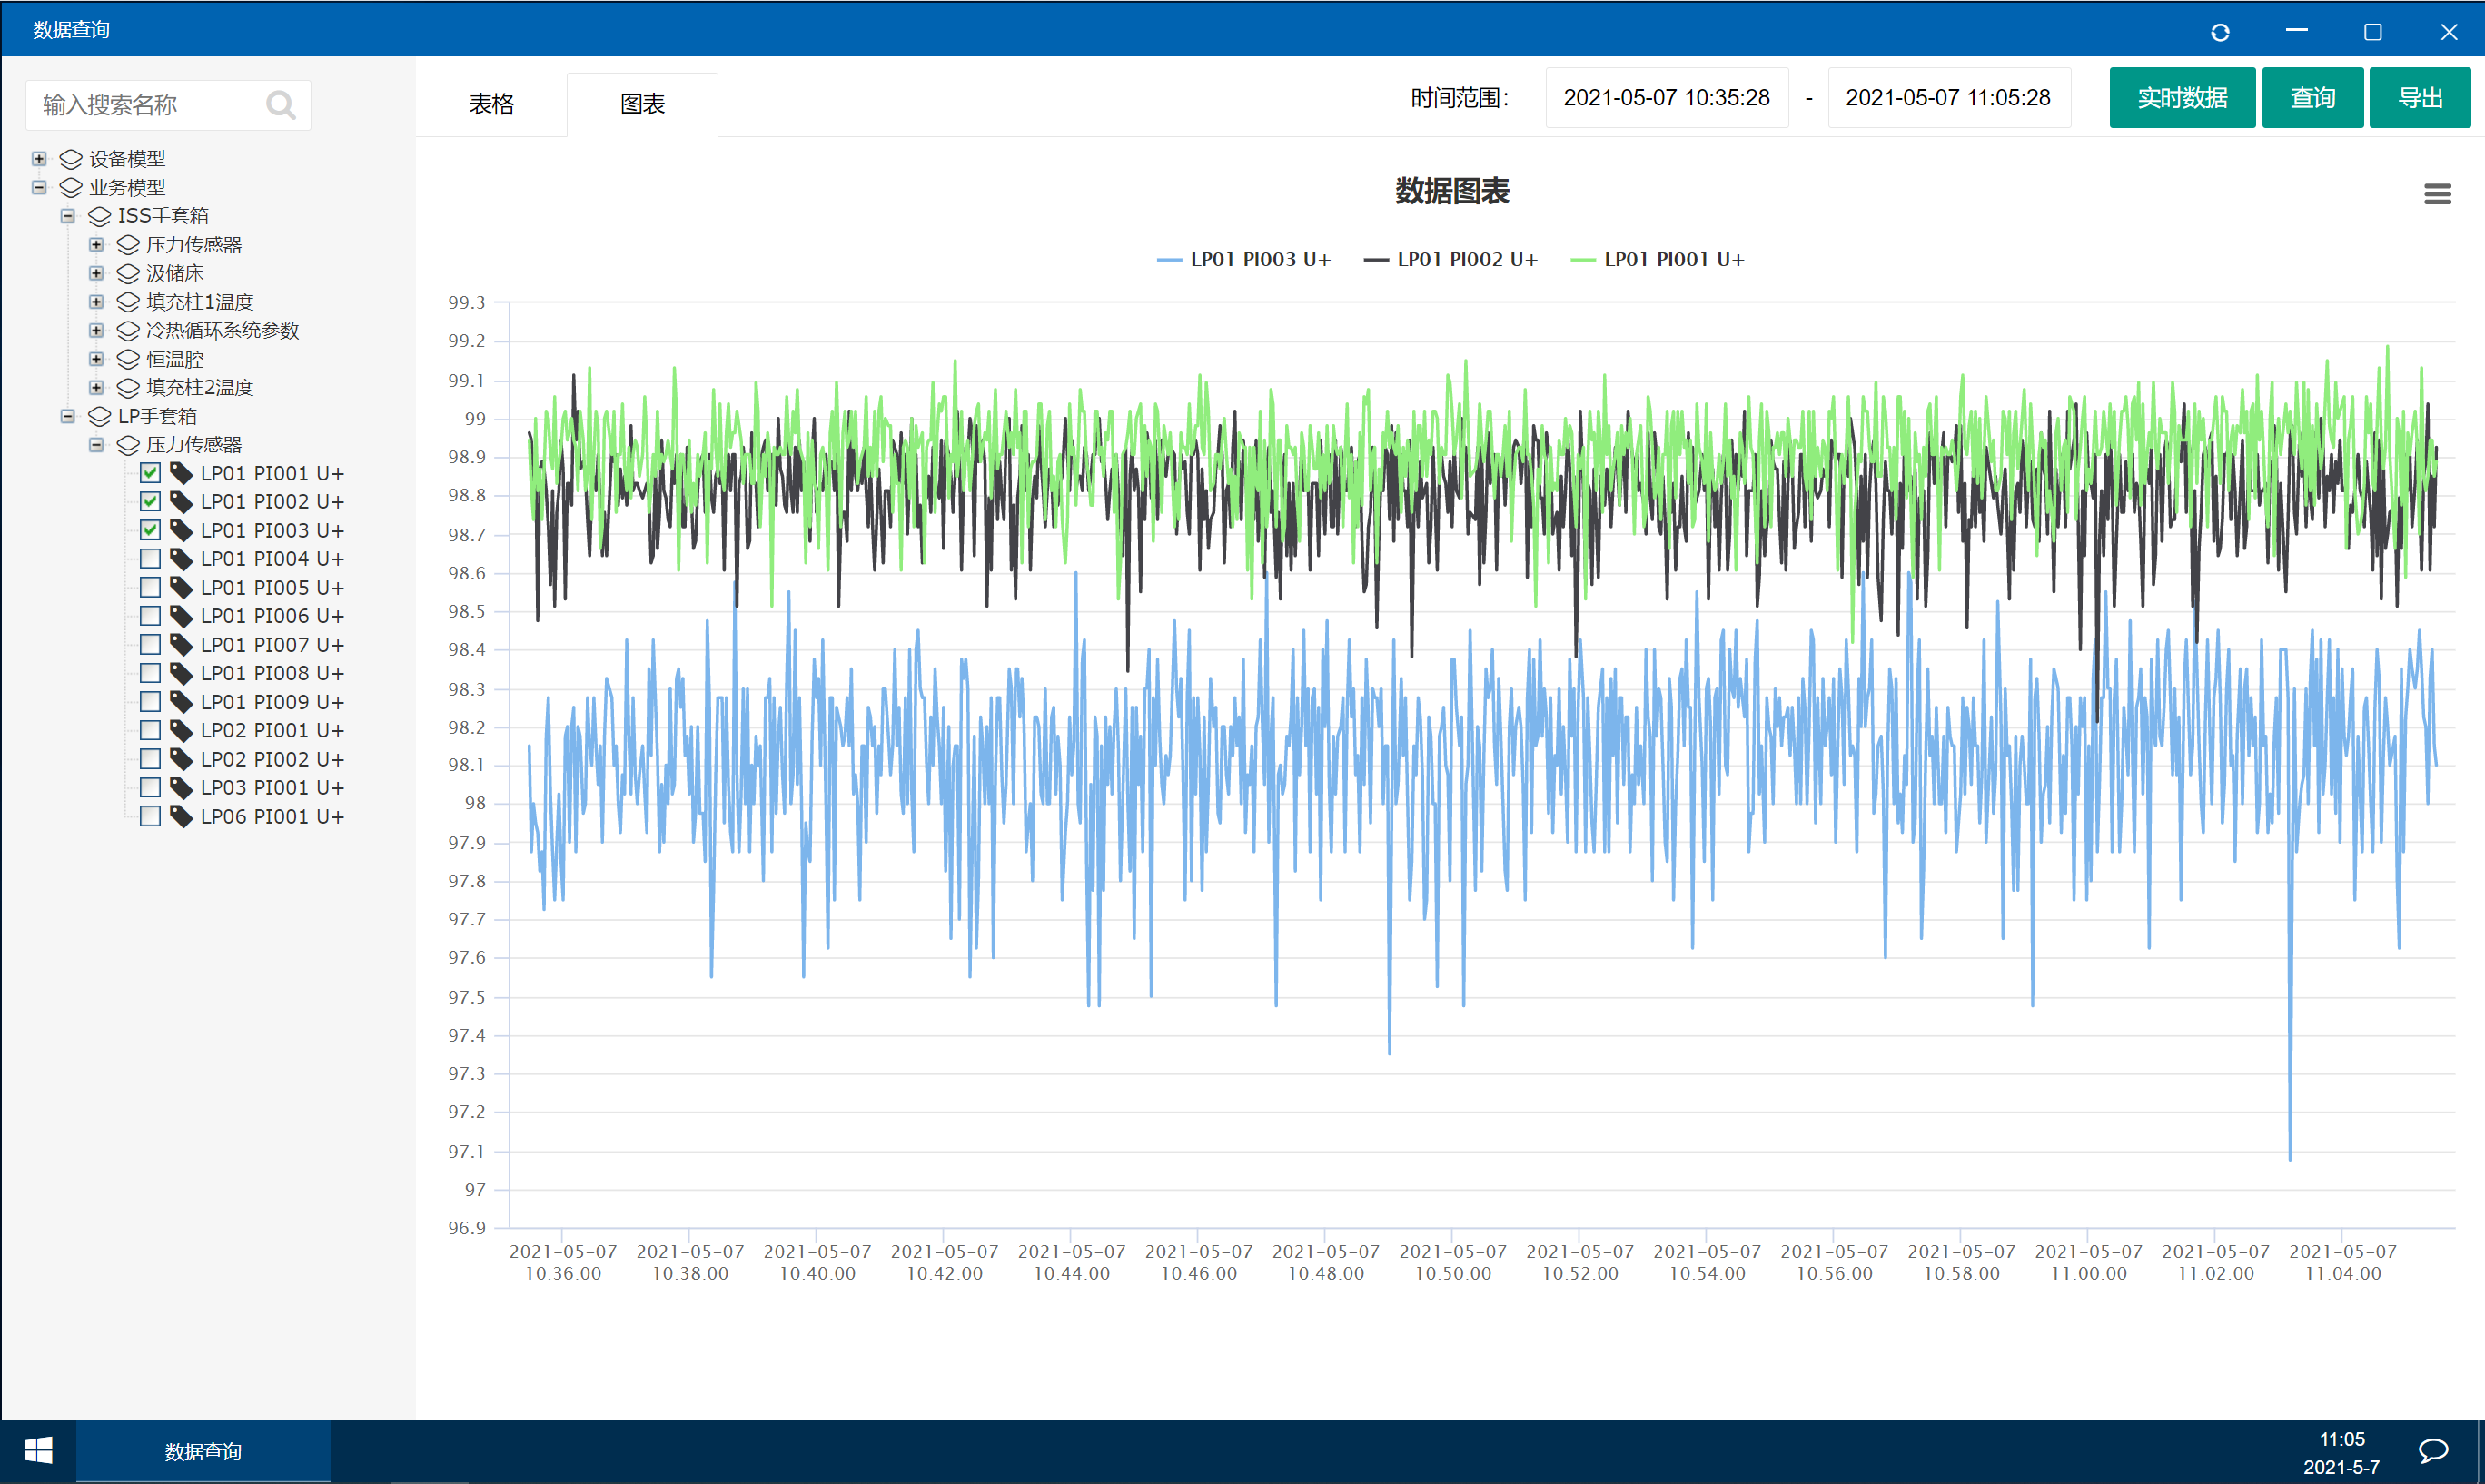2485x1484 pixels.
Task: Click the tag icon beside LP01 PI004 U+
Action: tap(181, 559)
